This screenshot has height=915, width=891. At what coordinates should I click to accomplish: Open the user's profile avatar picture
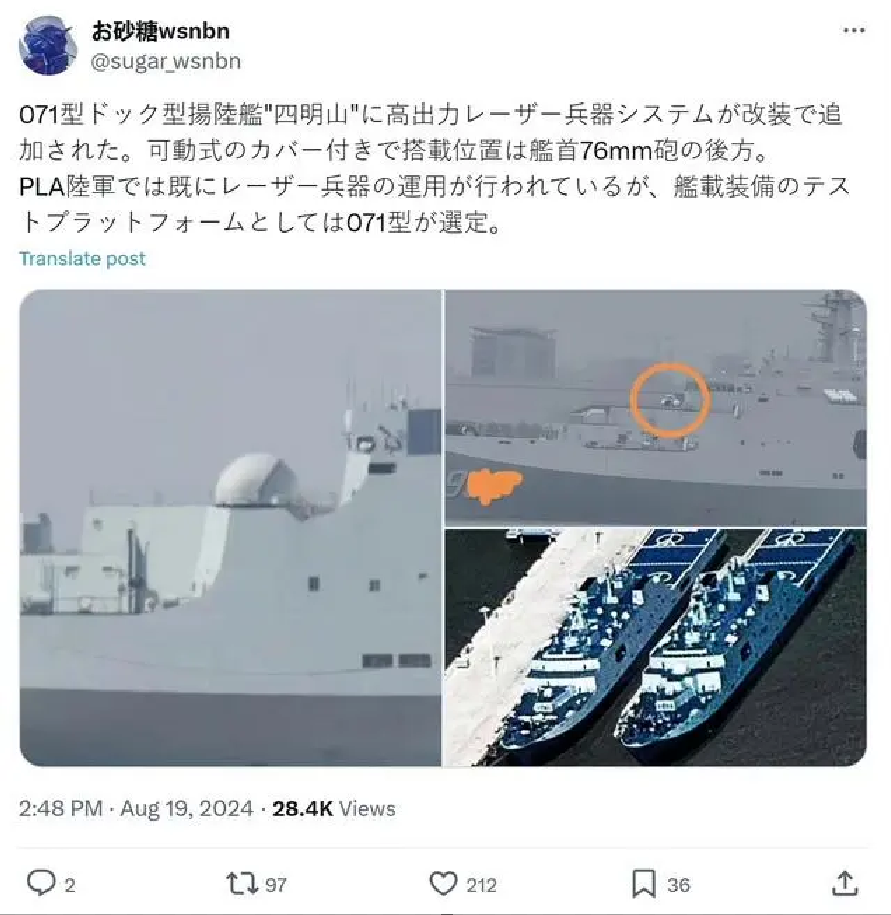pyautogui.click(x=48, y=46)
